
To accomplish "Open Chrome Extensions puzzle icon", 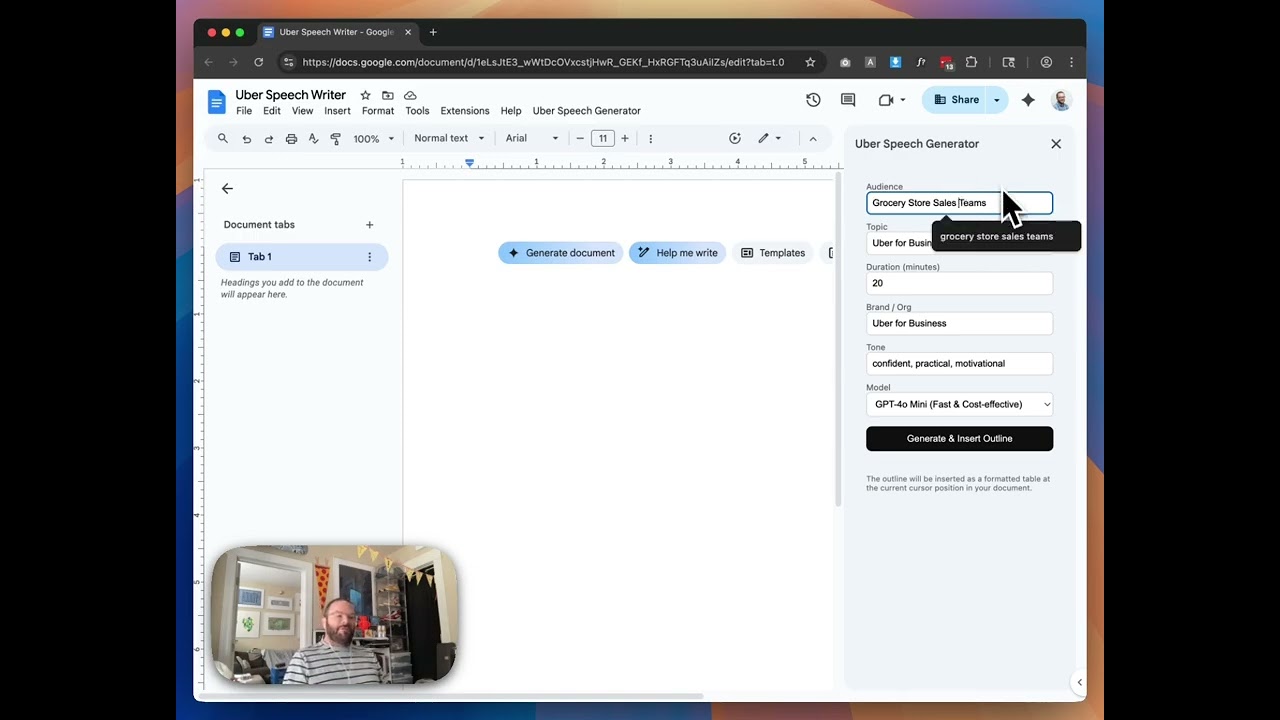I will pyautogui.click(x=971, y=62).
